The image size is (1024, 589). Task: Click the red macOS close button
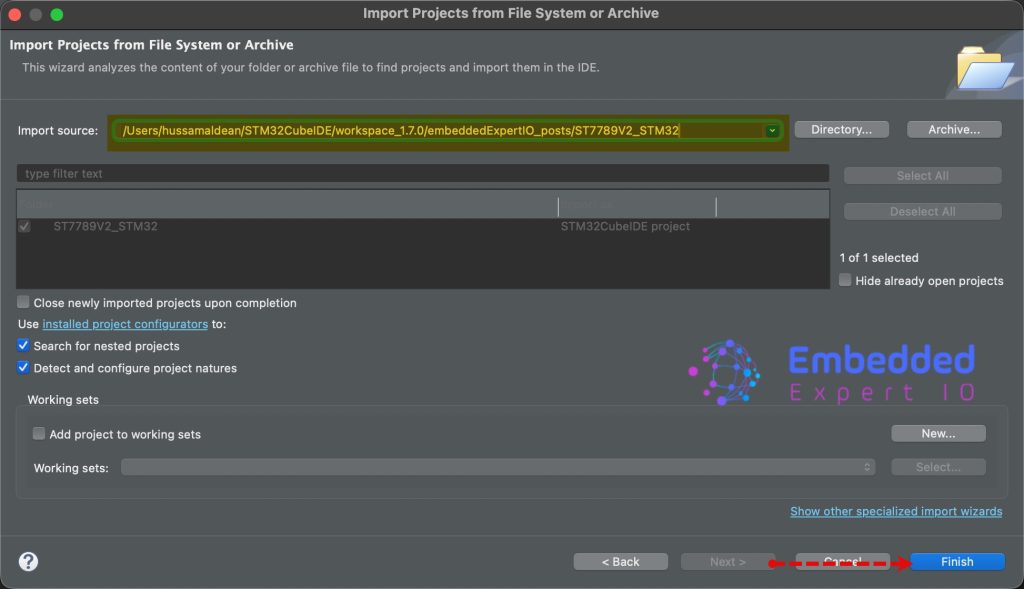click(x=15, y=14)
